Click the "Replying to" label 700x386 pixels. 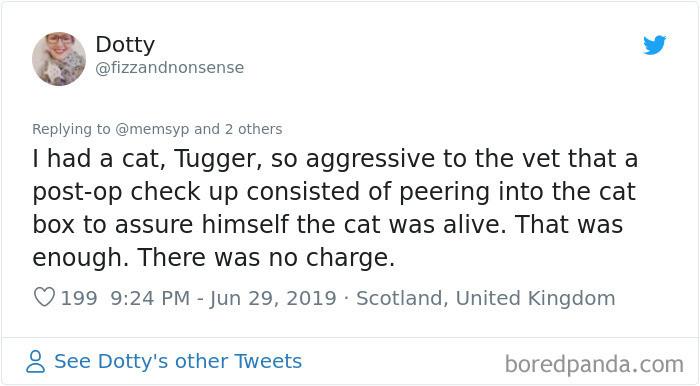[x=71, y=129]
